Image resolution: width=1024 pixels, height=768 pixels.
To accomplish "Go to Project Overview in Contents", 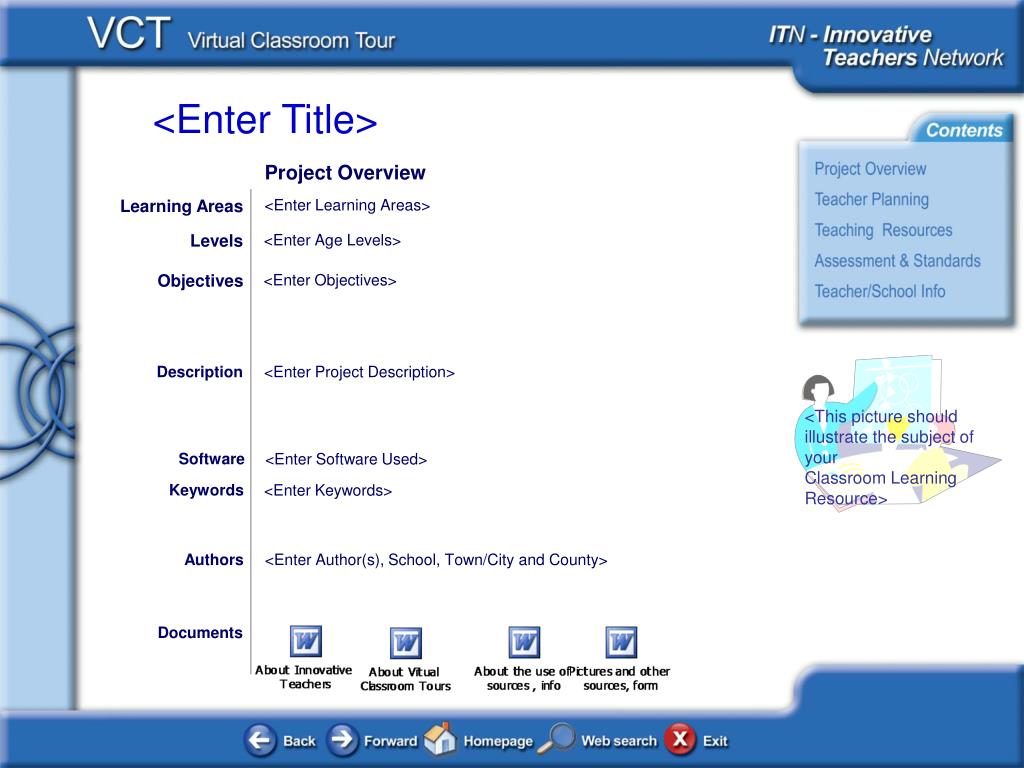I will coord(870,168).
